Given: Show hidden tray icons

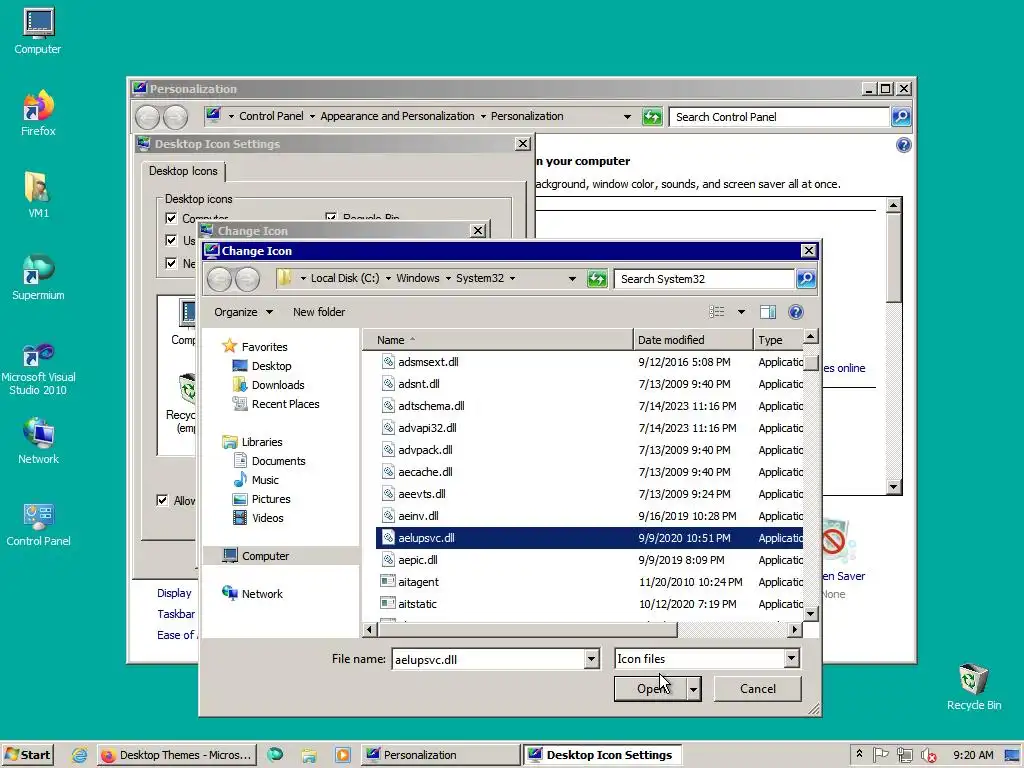Looking at the screenshot, I should [x=859, y=754].
